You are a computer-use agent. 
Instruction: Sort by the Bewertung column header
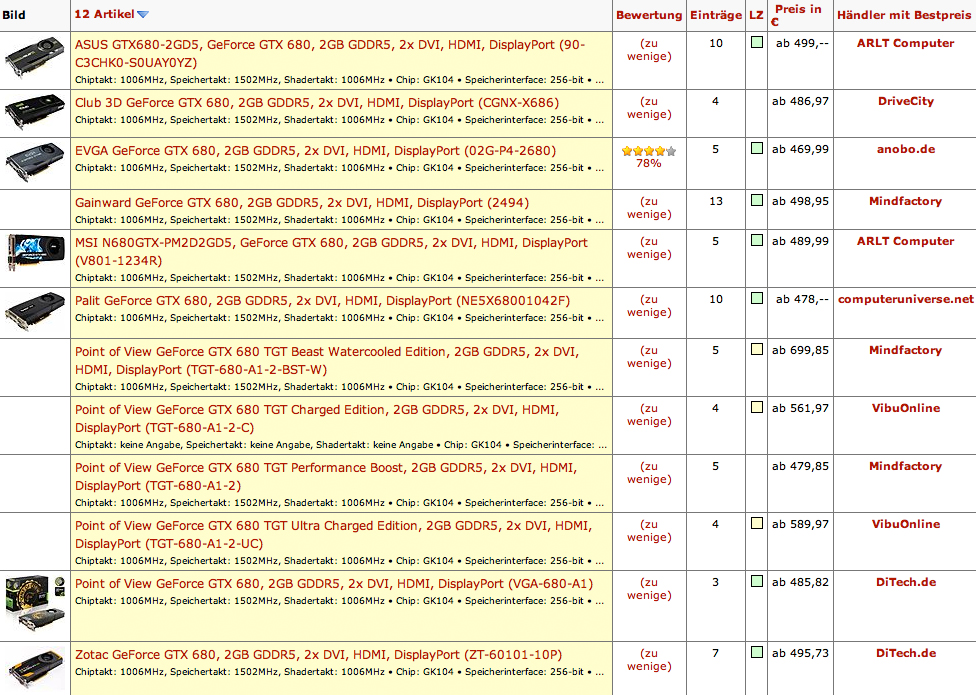click(649, 15)
